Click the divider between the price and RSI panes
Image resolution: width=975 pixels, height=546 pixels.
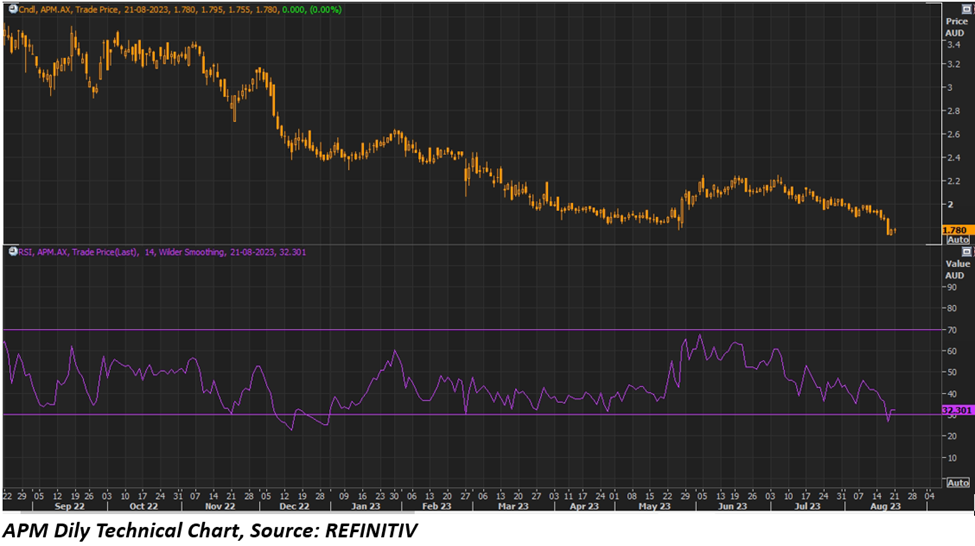point(470,244)
